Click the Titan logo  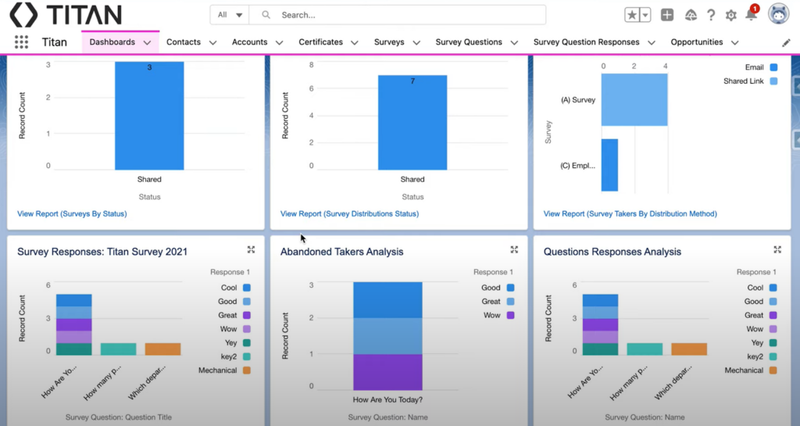pyautogui.click(x=66, y=14)
